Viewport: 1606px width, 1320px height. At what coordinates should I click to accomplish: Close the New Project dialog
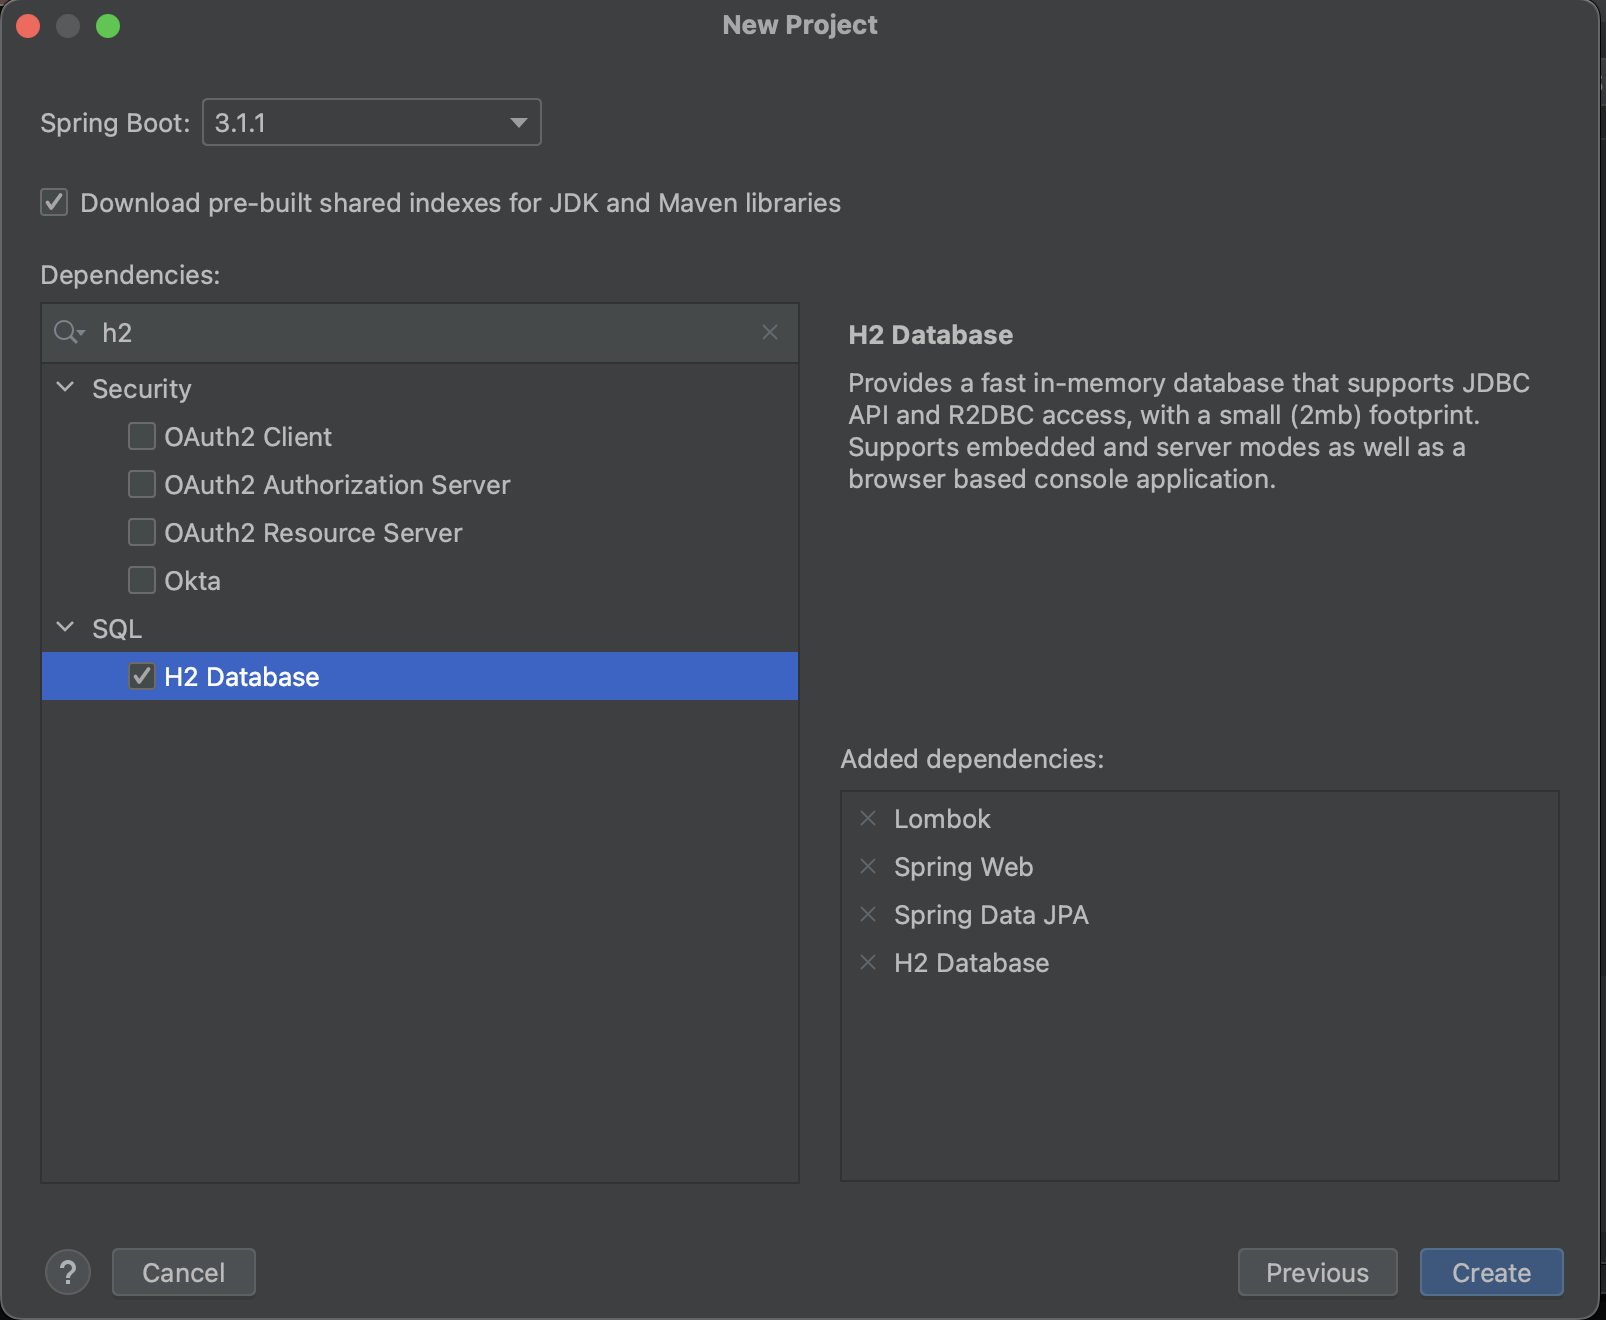tap(28, 26)
